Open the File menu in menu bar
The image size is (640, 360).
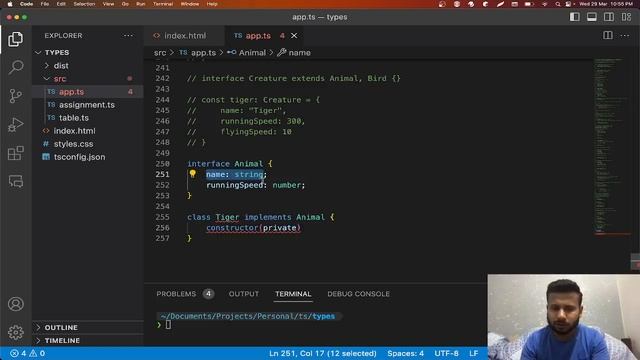coord(45,4)
